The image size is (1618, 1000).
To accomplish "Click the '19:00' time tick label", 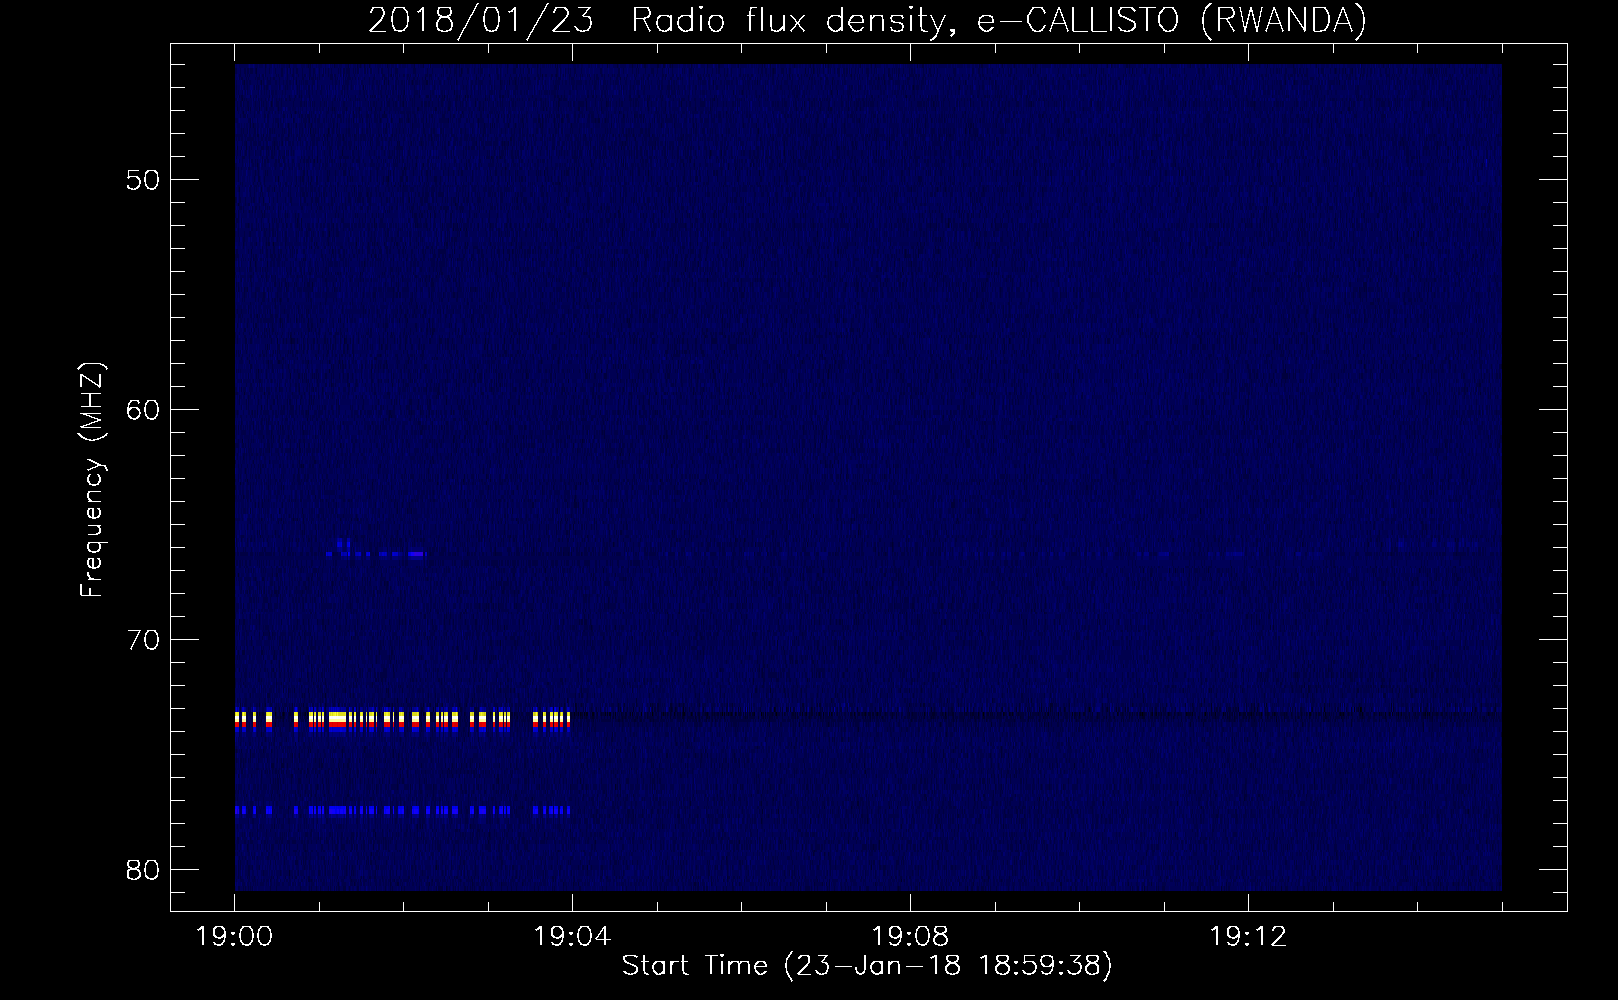I will coord(234,937).
